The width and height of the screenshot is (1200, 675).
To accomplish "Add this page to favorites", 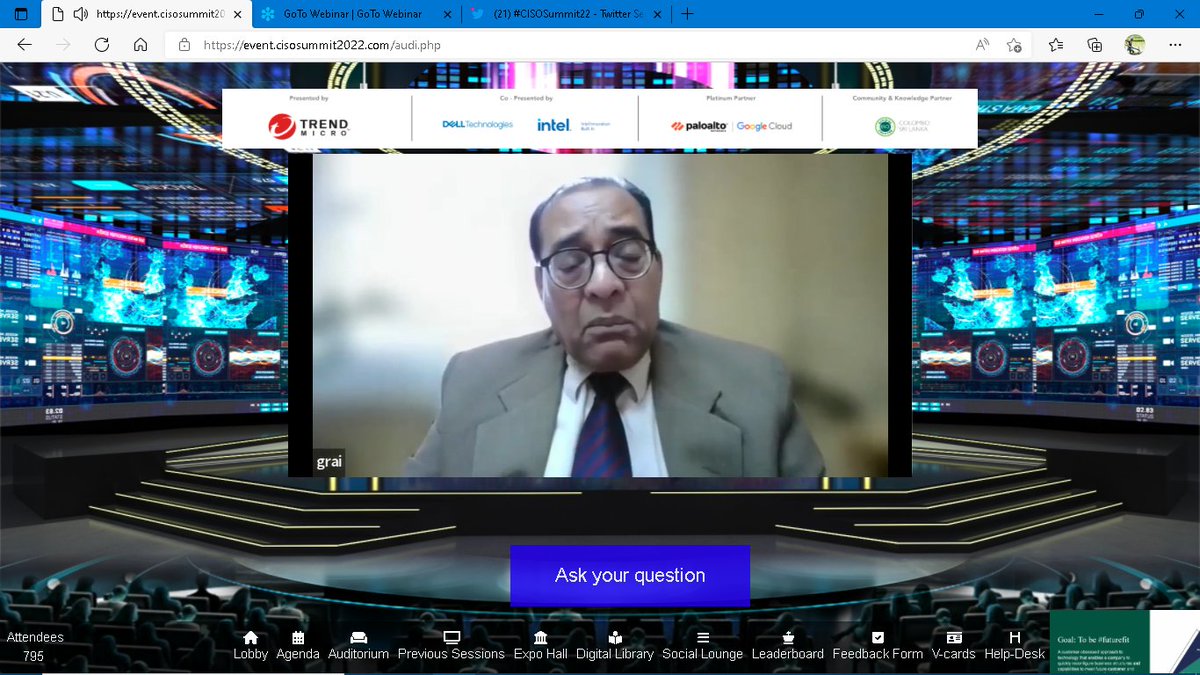I will [x=1014, y=45].
